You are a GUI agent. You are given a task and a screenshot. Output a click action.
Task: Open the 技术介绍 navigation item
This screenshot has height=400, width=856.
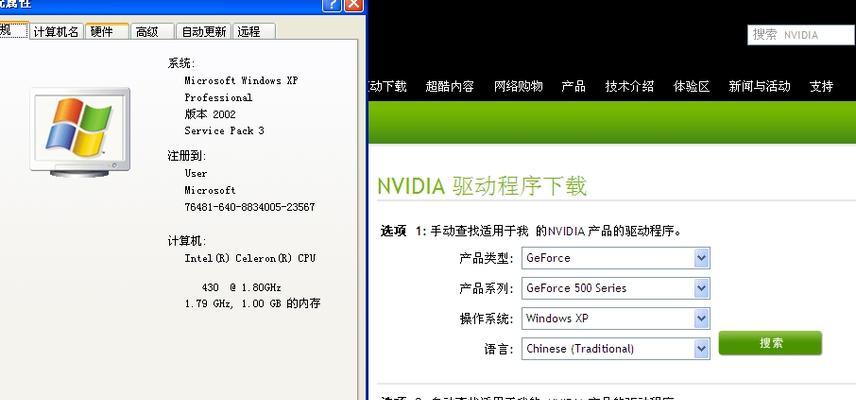coord(629,86)
